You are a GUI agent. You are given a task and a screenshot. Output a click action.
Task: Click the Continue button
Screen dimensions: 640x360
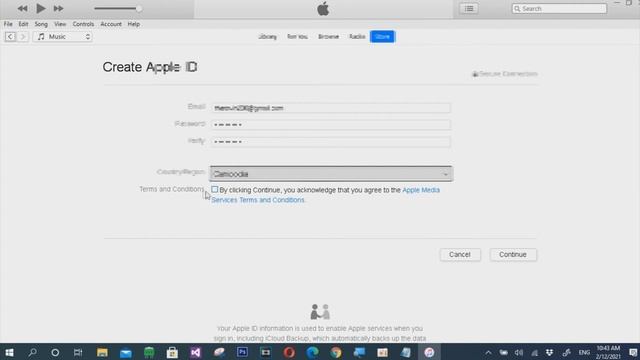(513, 254)
